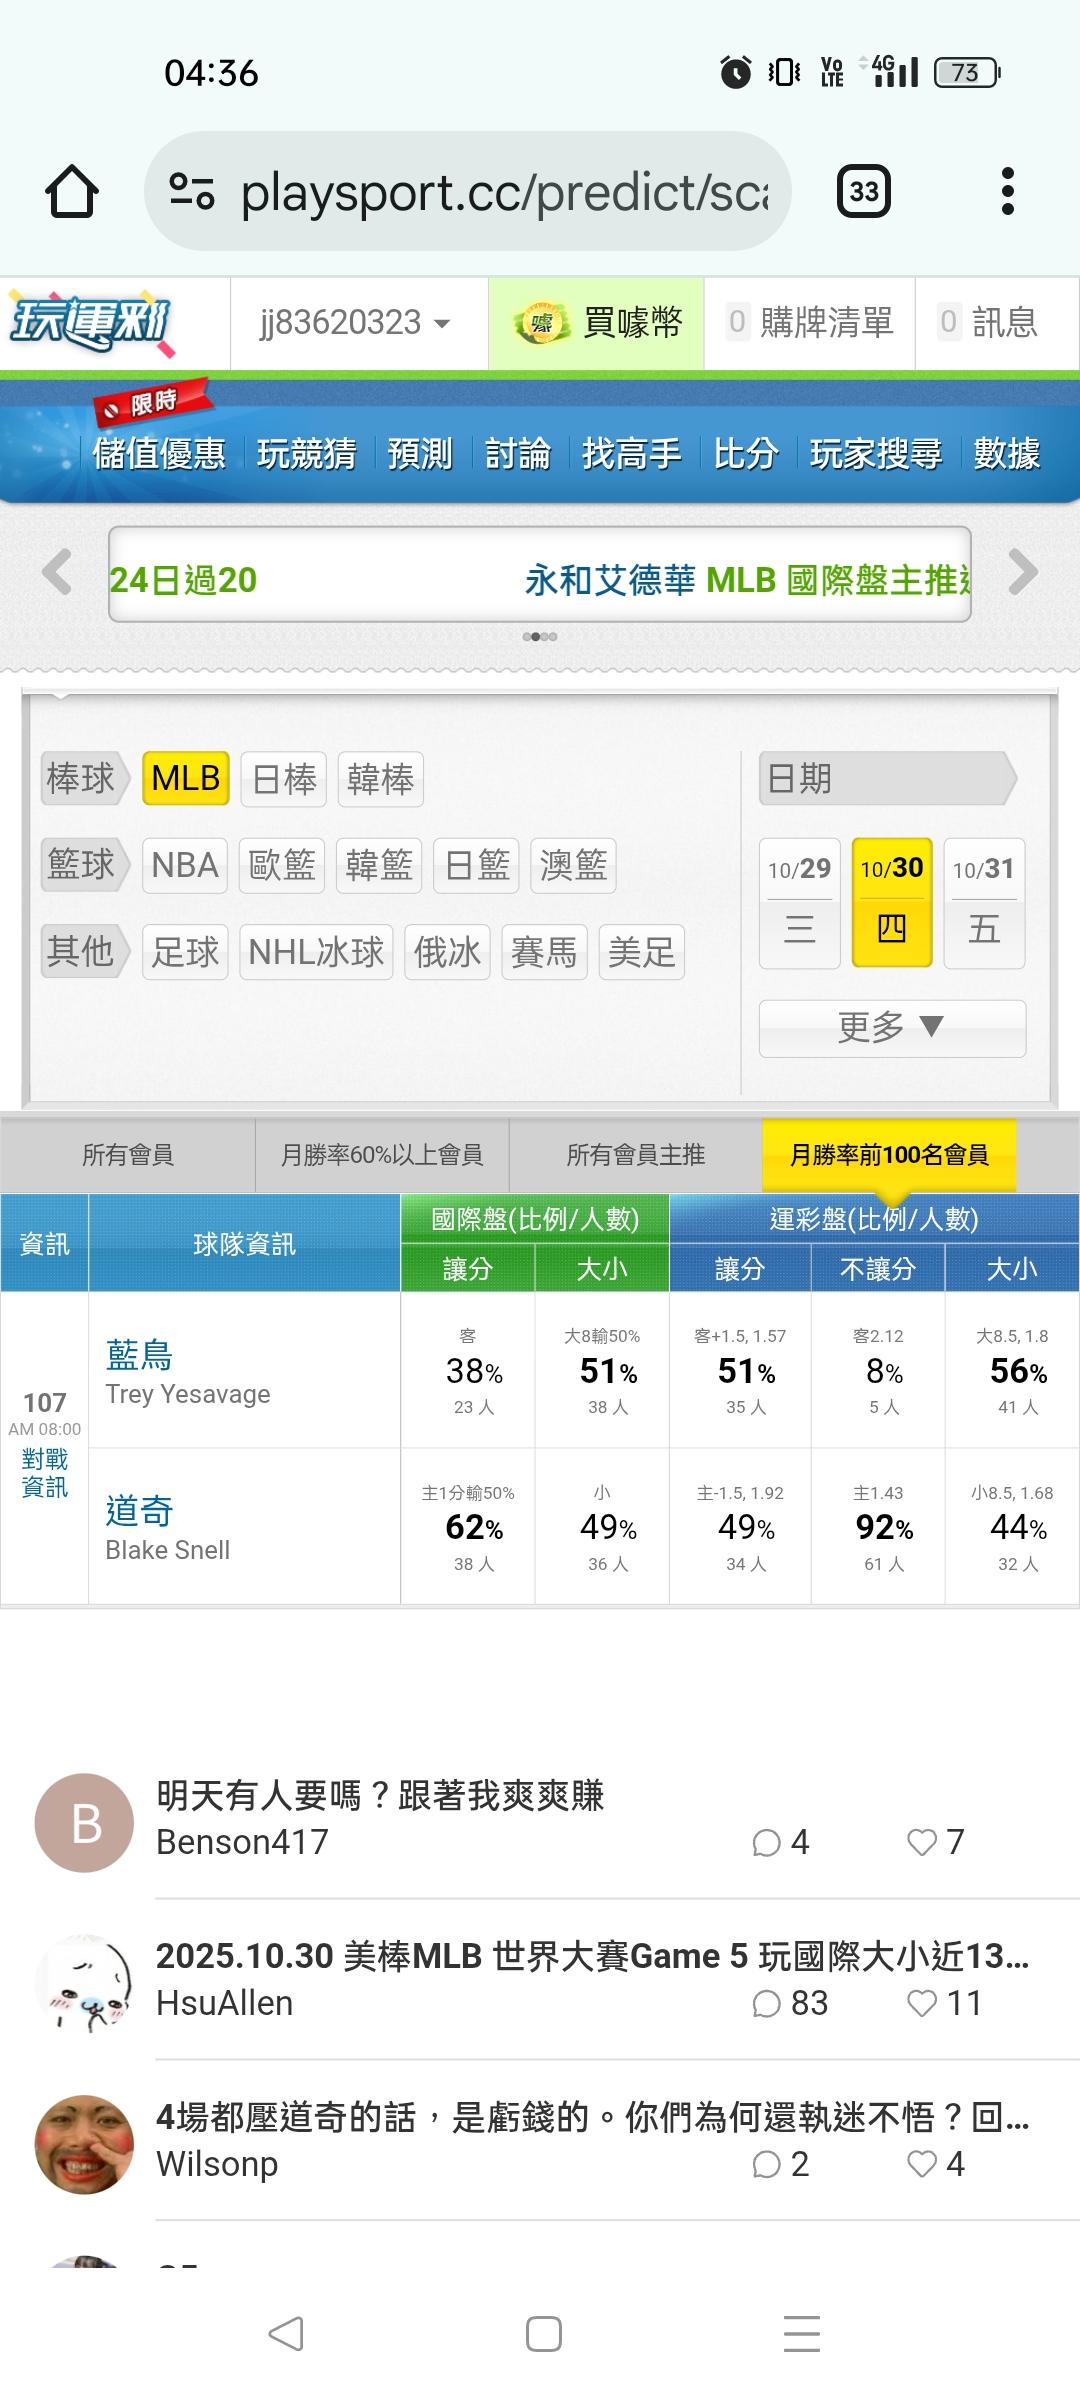Screen dimensions: 1080x2400
Task: Open 找高手 in the navigation menu
Action: click(x=631, y=454)
